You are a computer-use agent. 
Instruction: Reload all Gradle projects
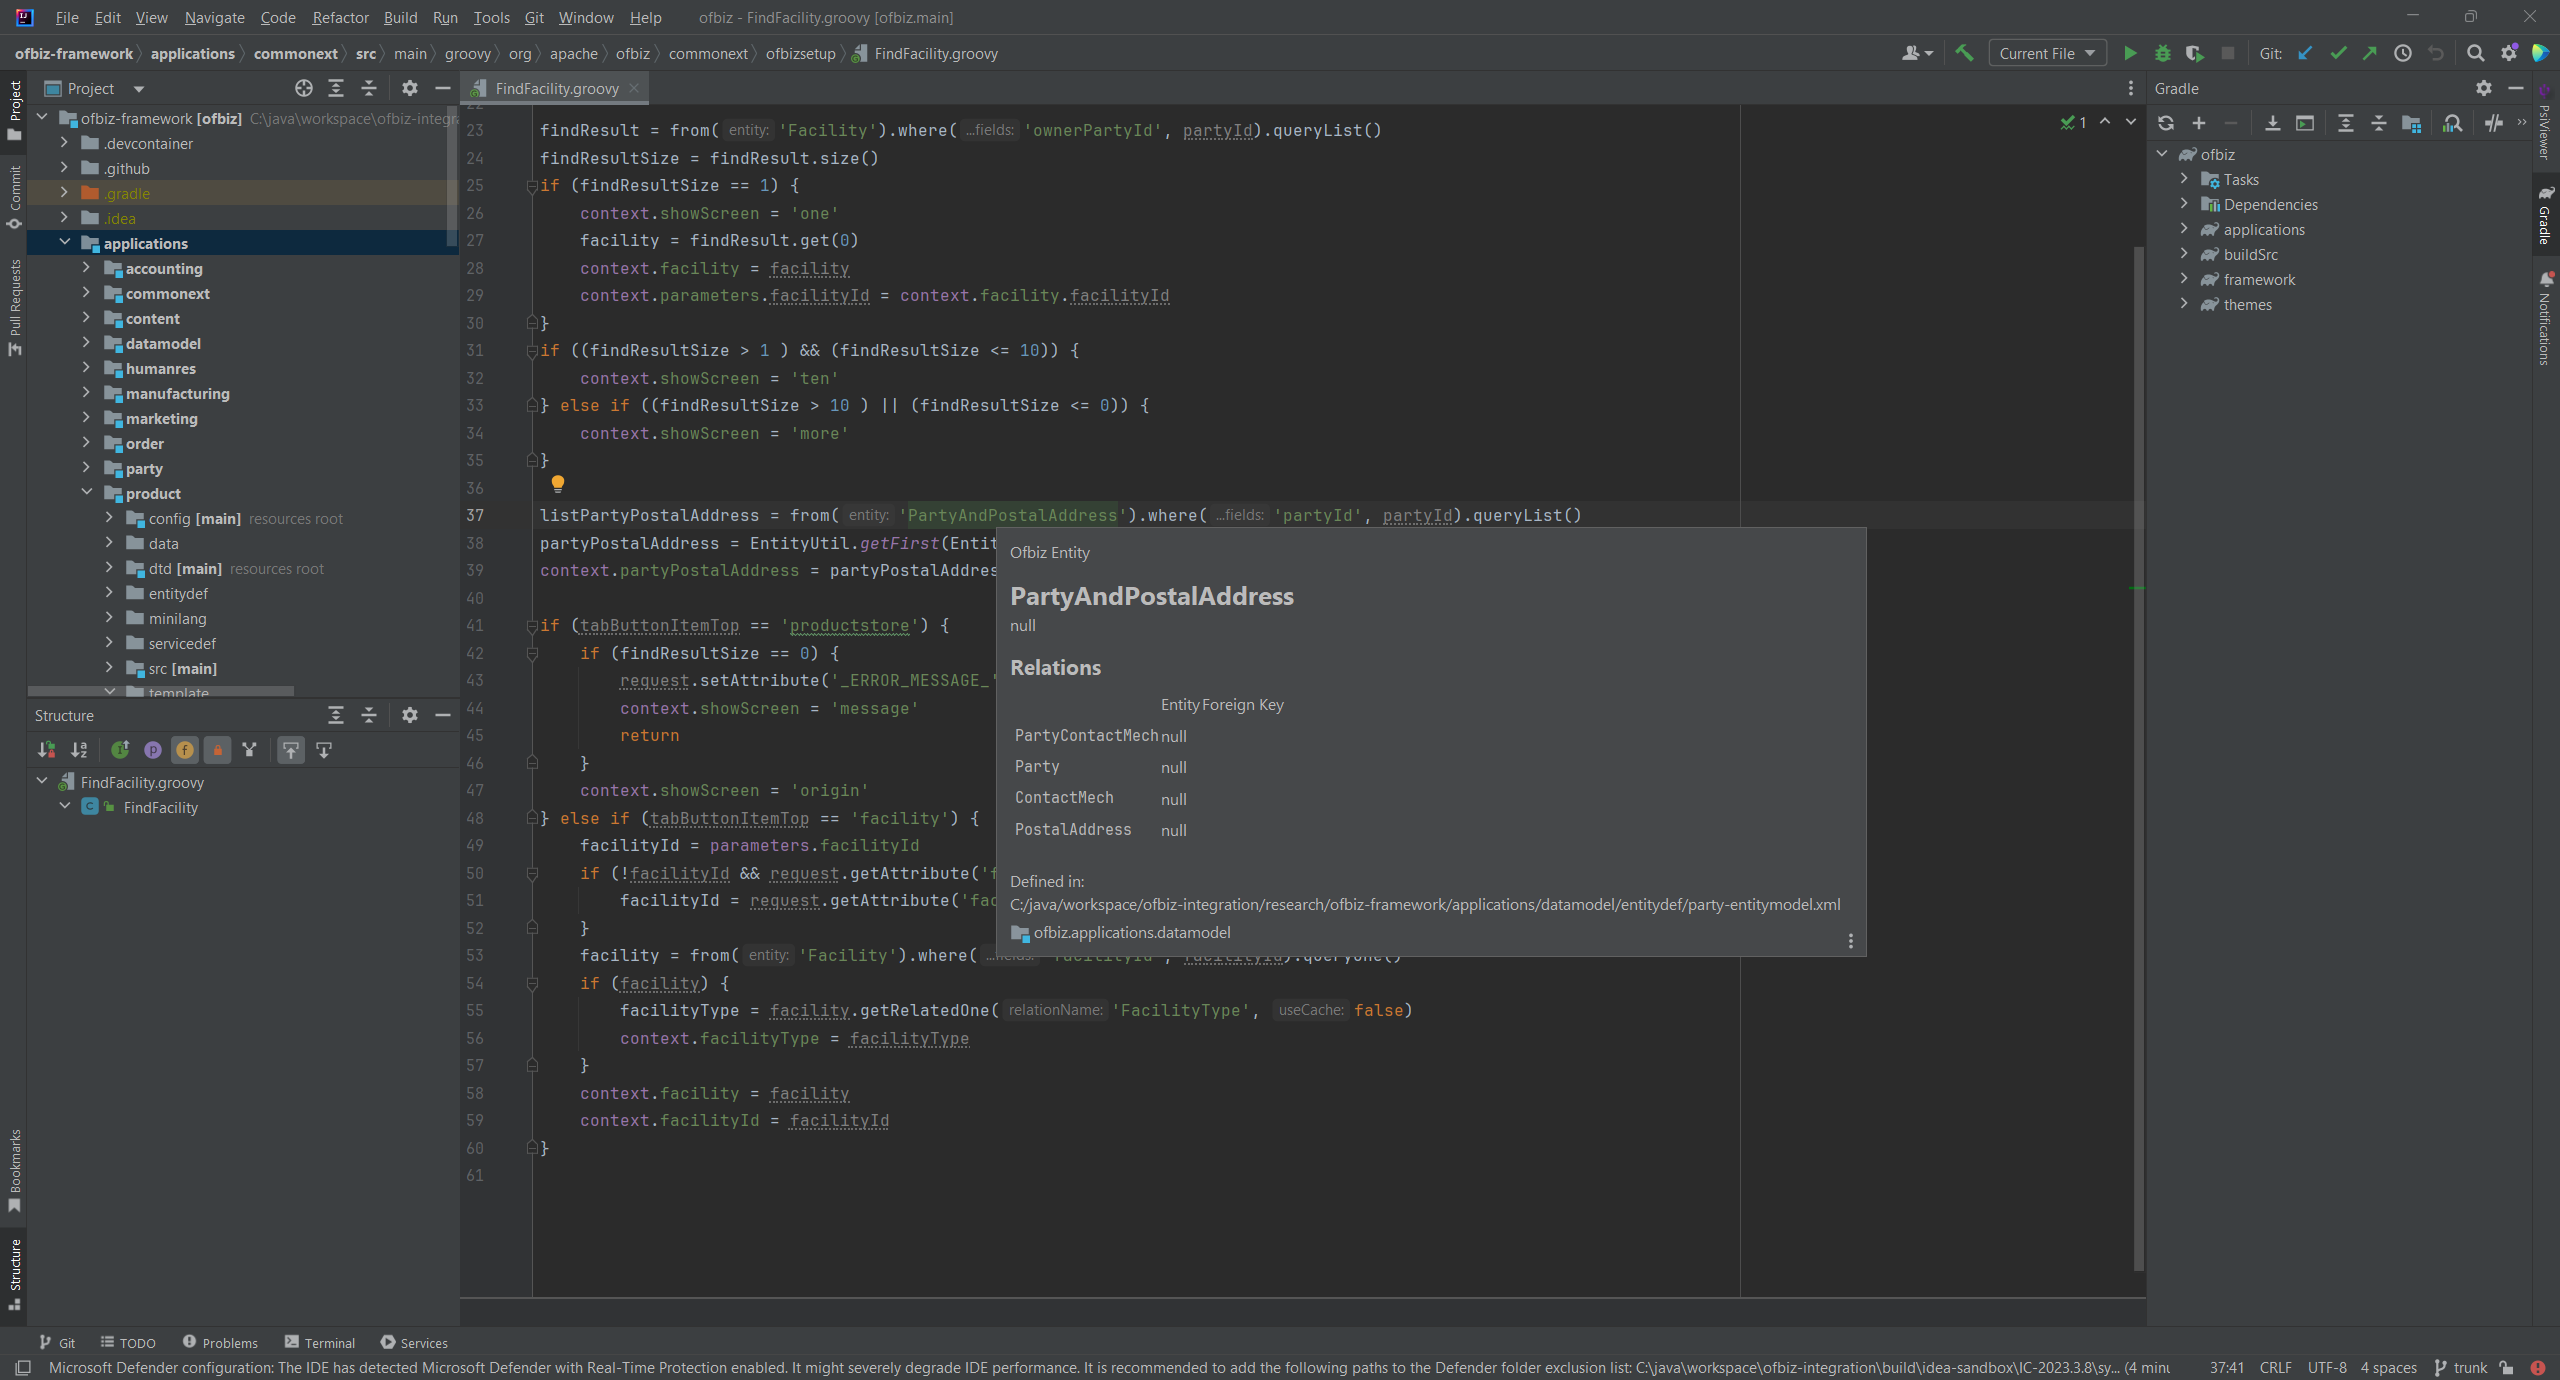pyautogui.click(x=2166, y=123)
